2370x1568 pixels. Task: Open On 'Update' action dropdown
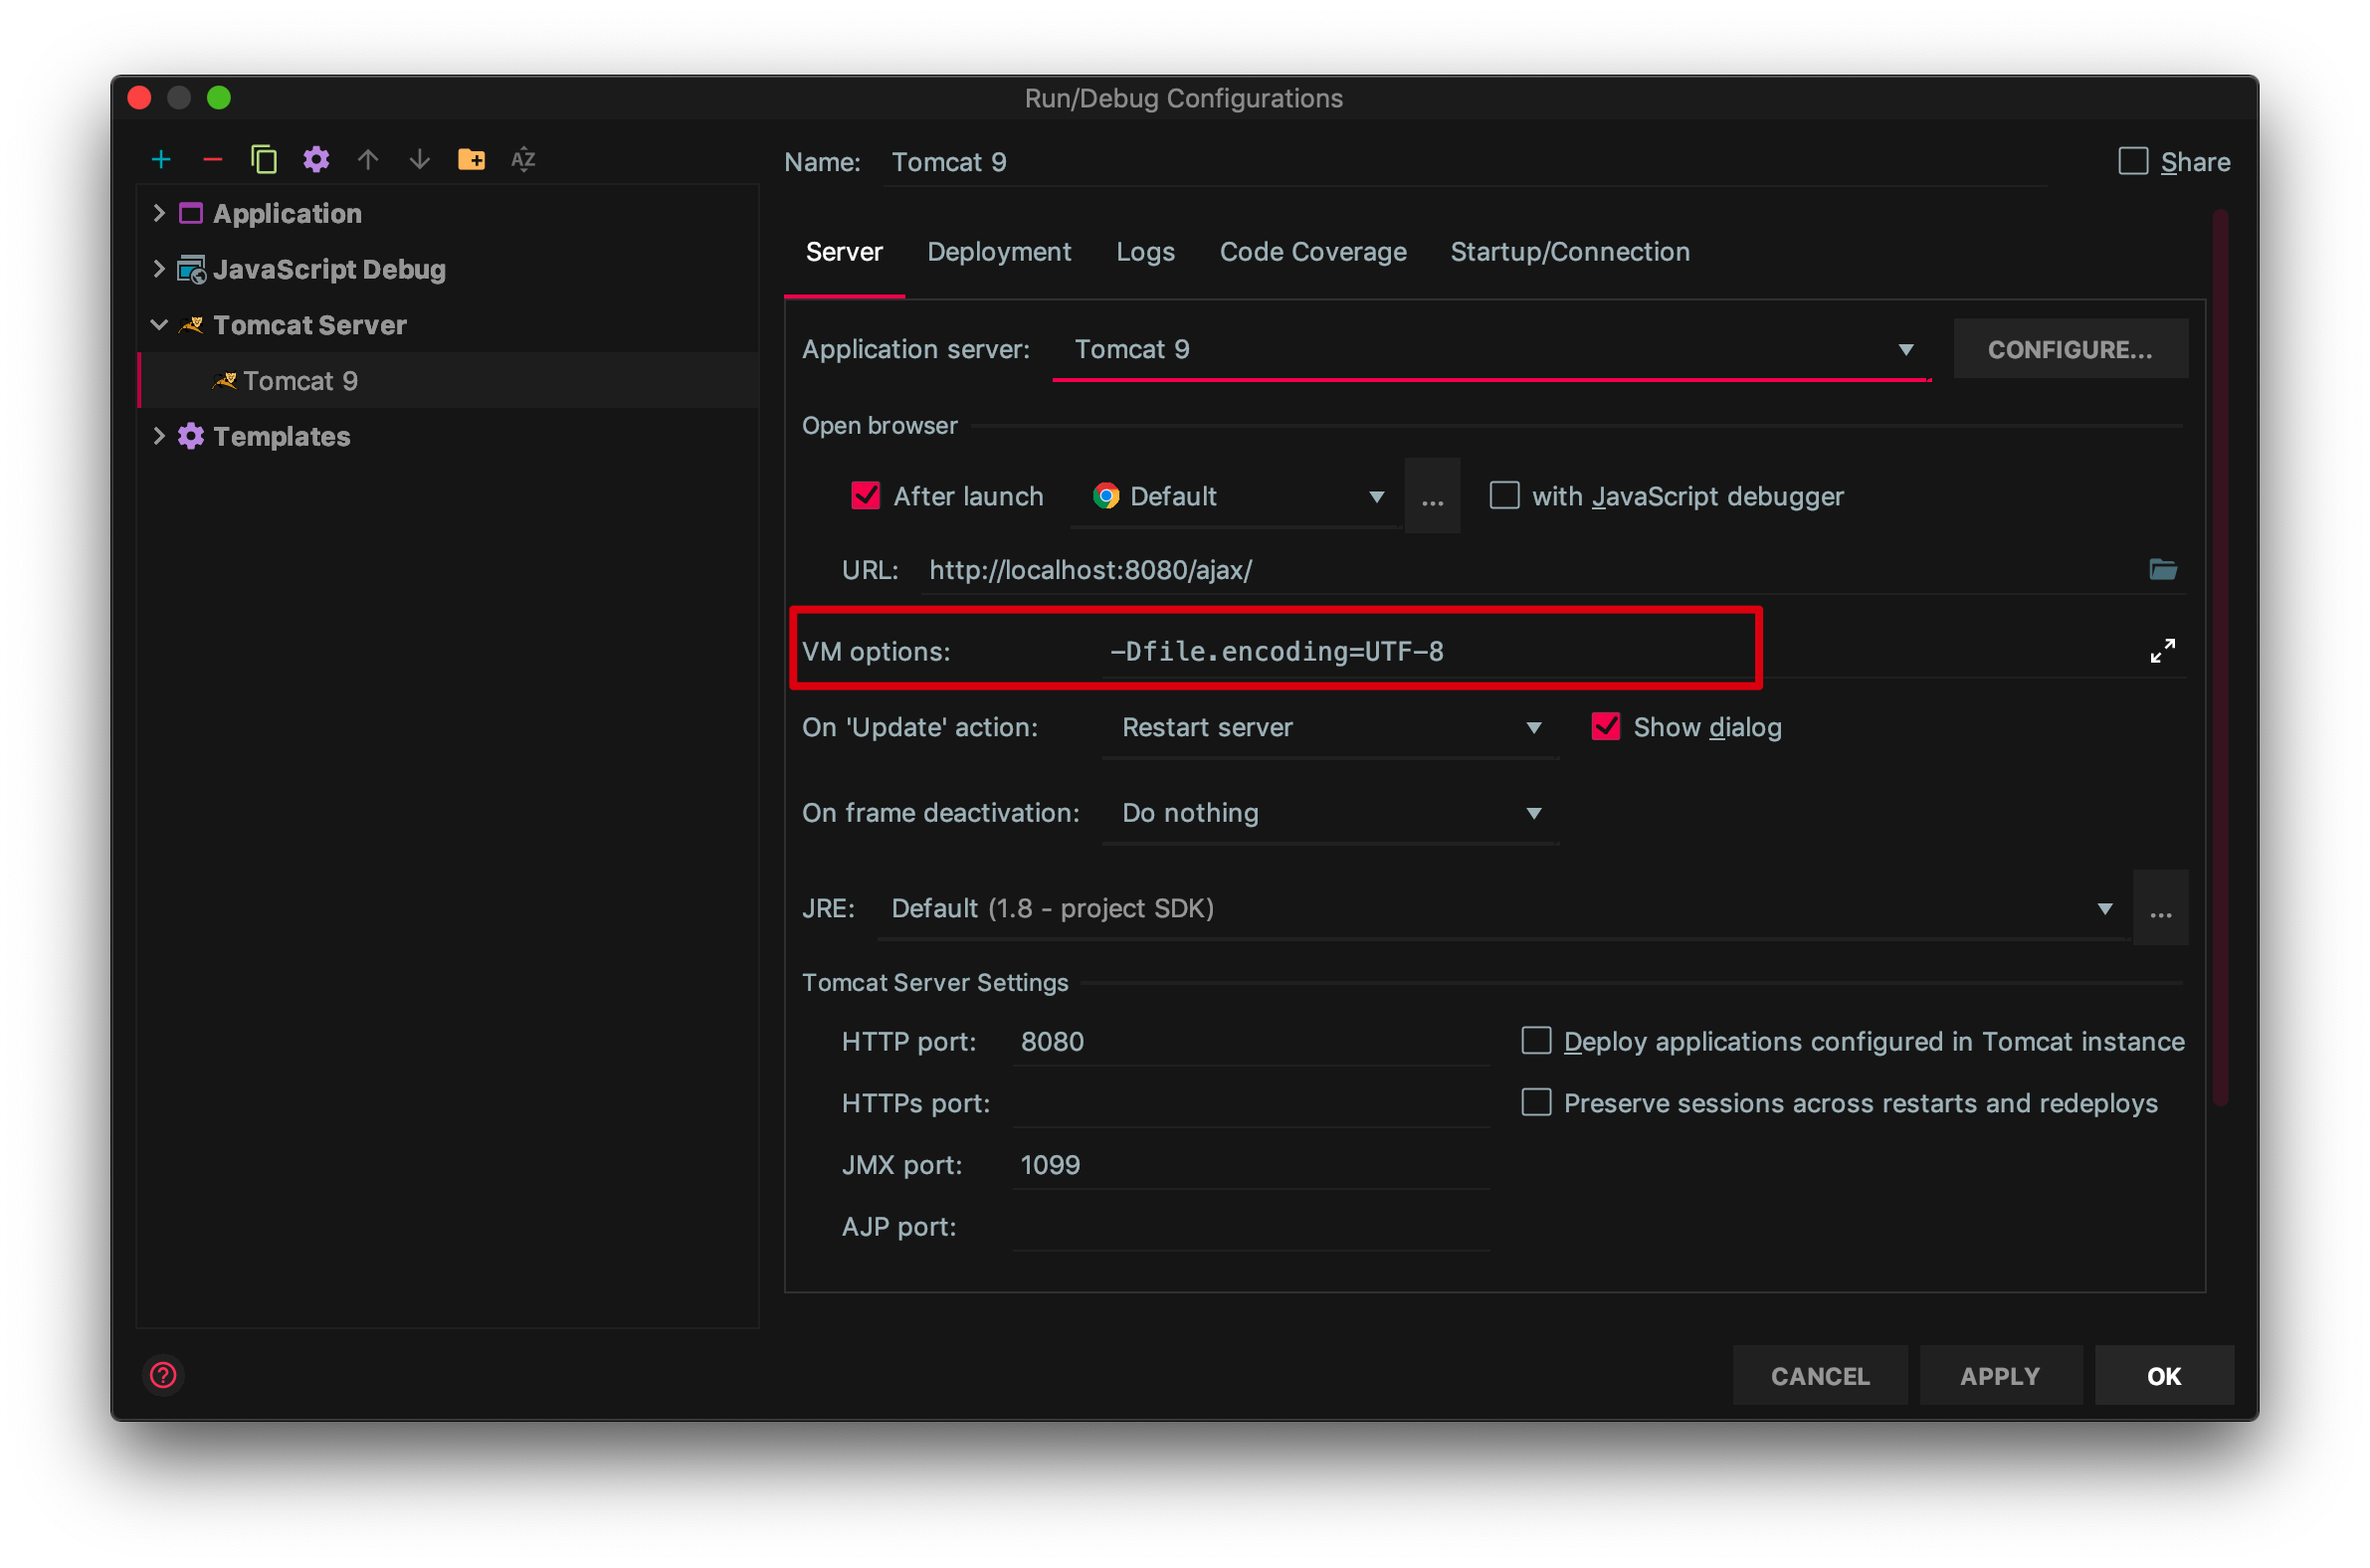1533,728
